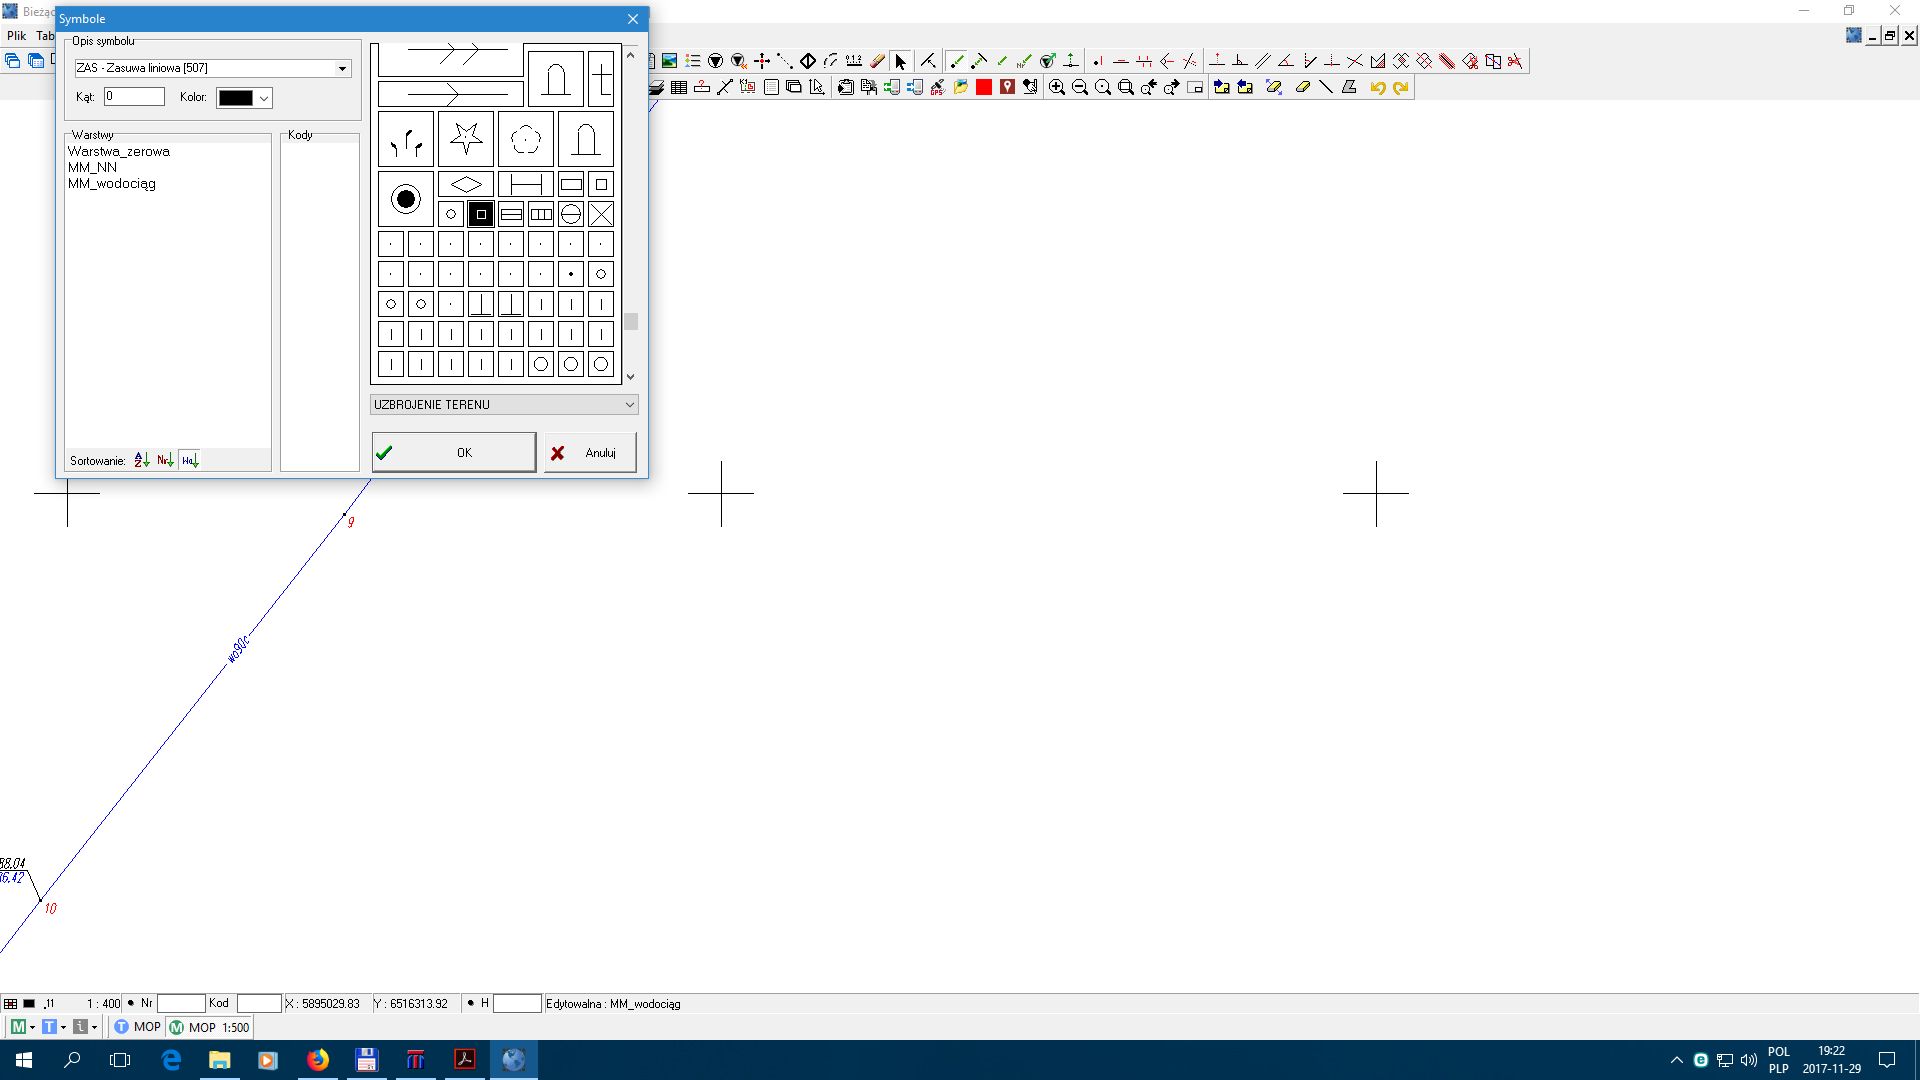Open the UZBROJENIE TERENU category dropdown

coord(504,404)
